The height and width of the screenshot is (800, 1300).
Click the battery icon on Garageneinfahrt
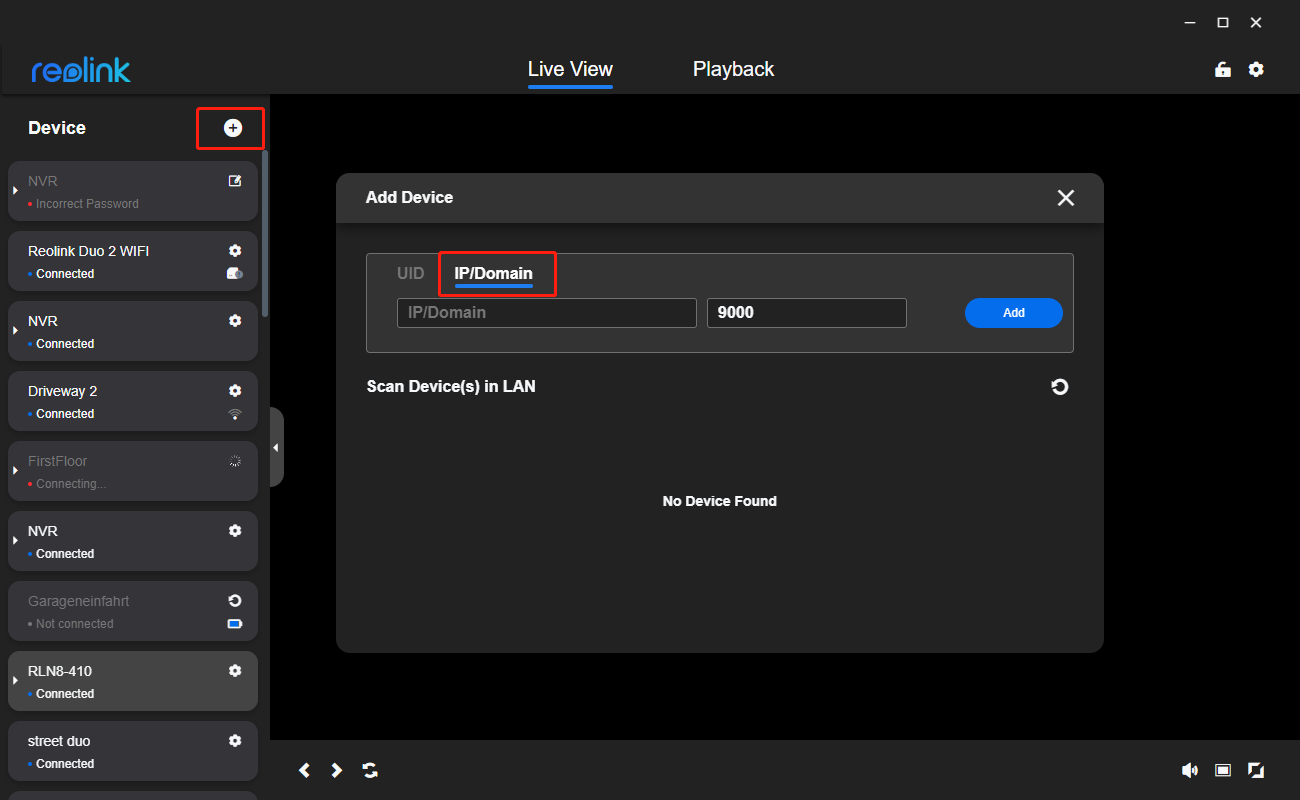pyautogui.click(x=235, y=623)
